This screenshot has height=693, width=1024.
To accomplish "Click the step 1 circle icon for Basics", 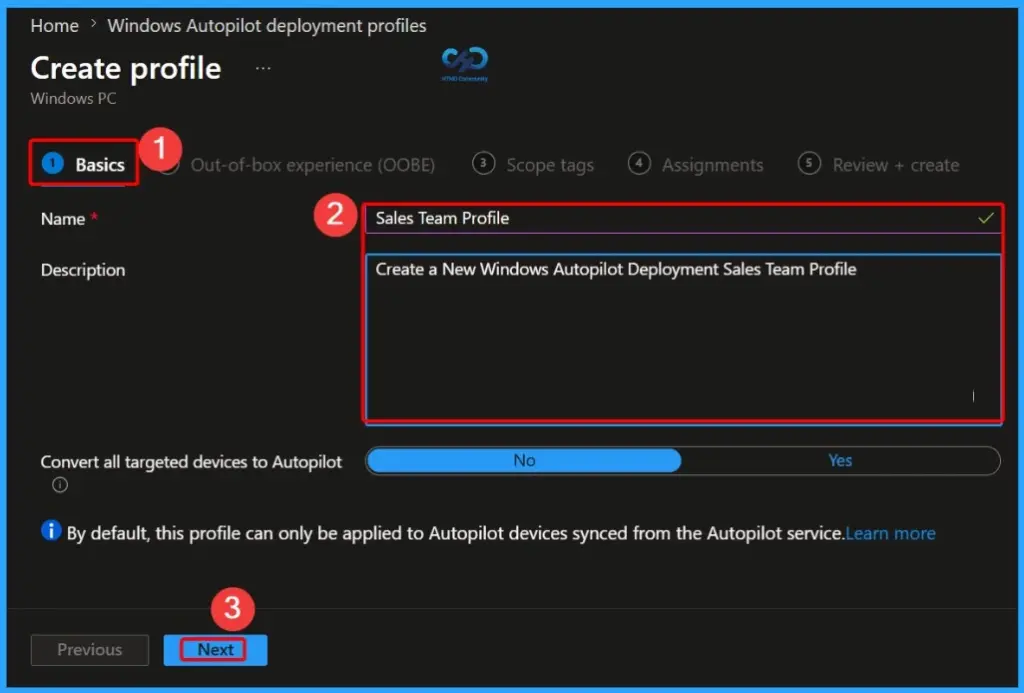I will point(53,163).
